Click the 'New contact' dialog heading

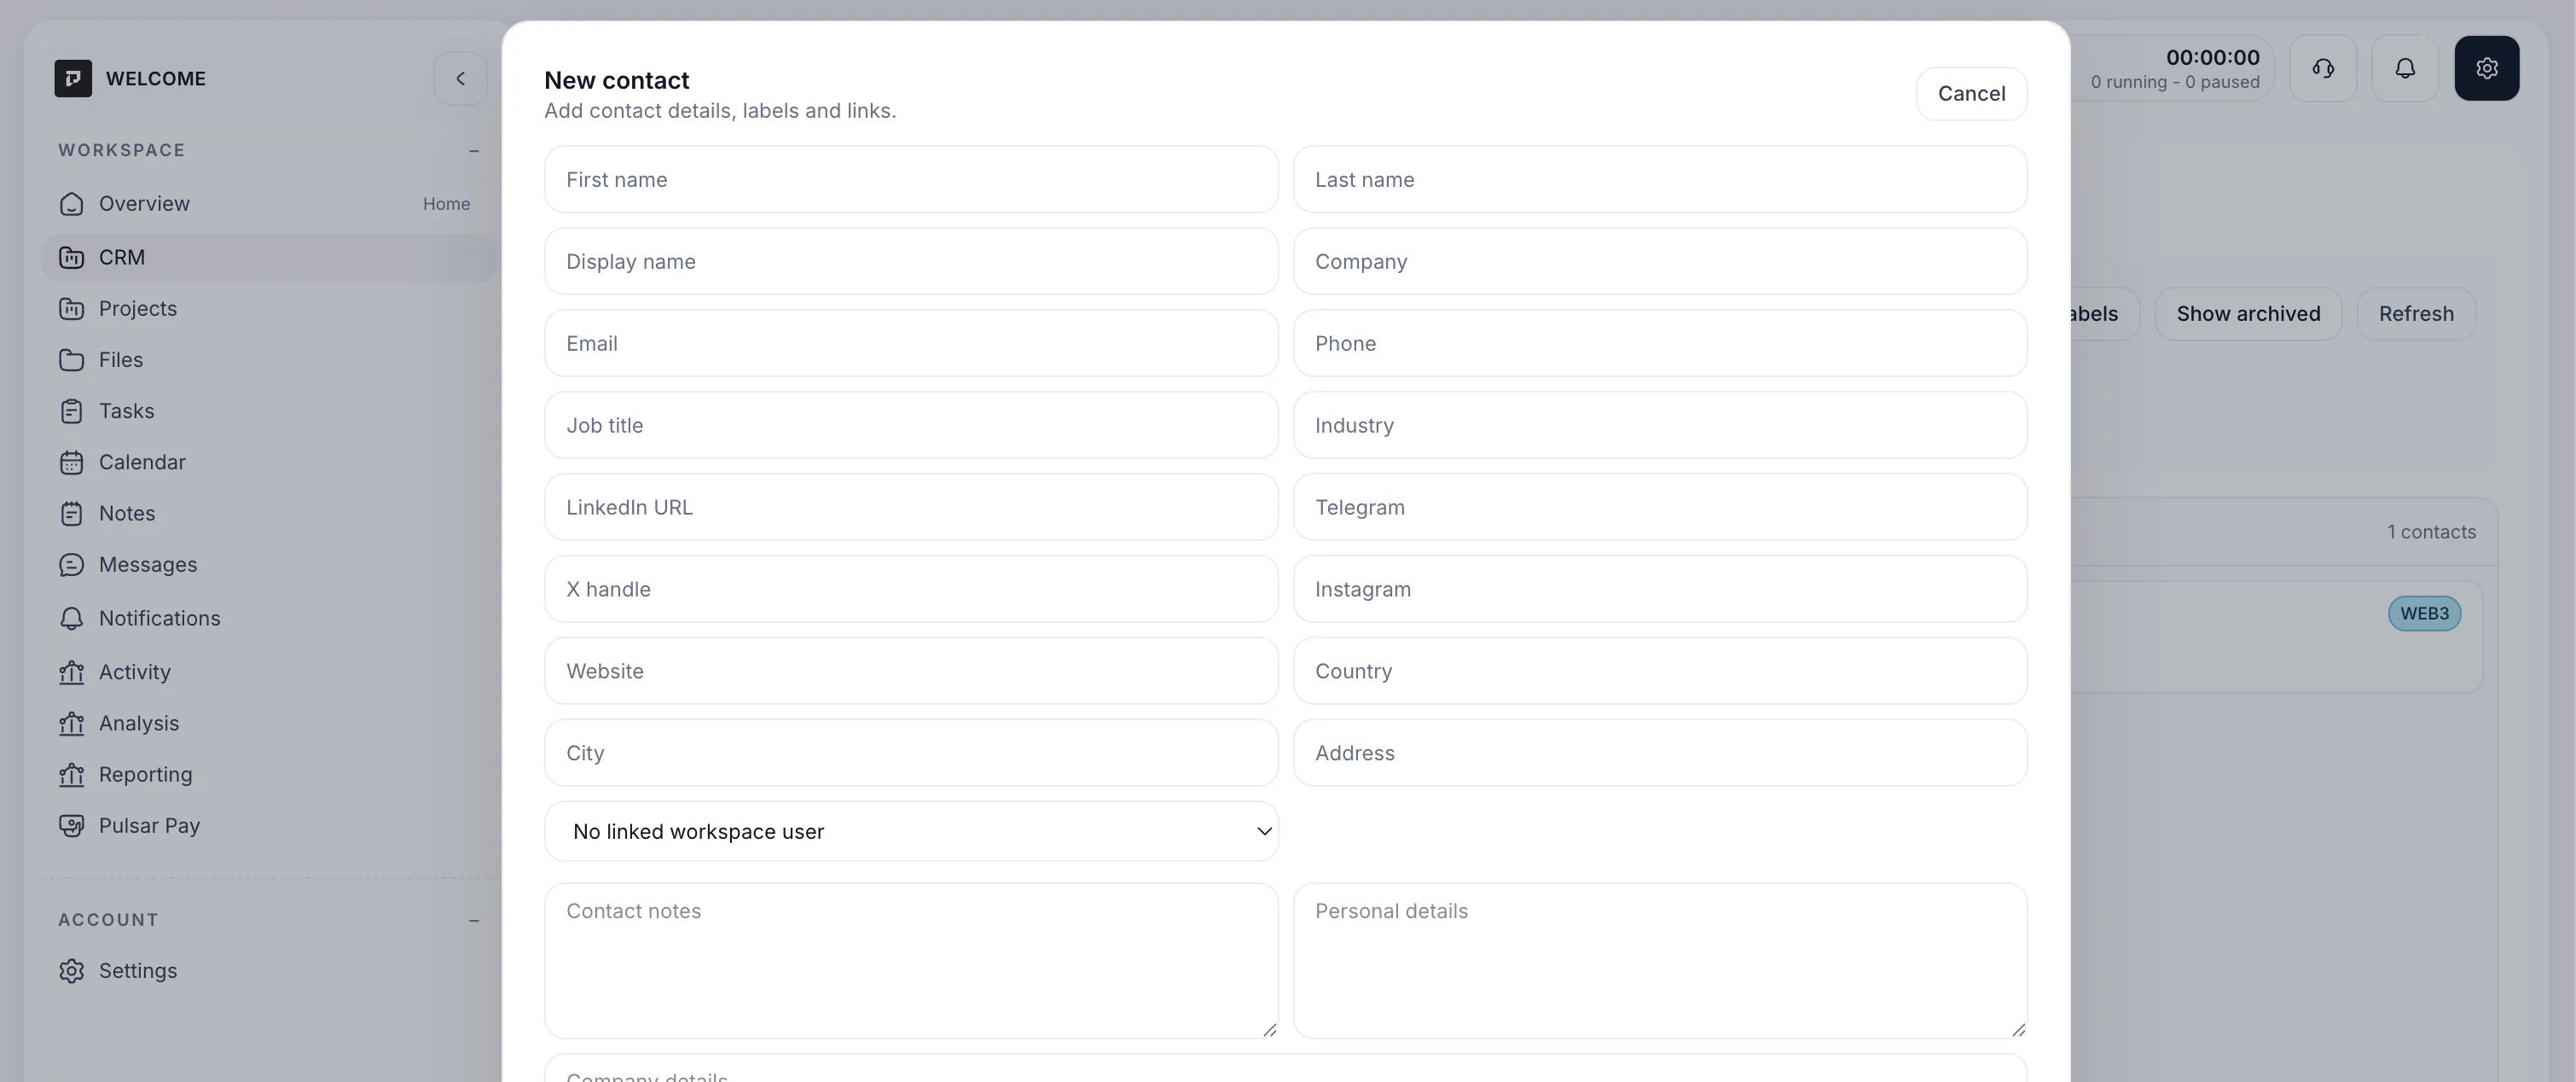click(616, 81)
